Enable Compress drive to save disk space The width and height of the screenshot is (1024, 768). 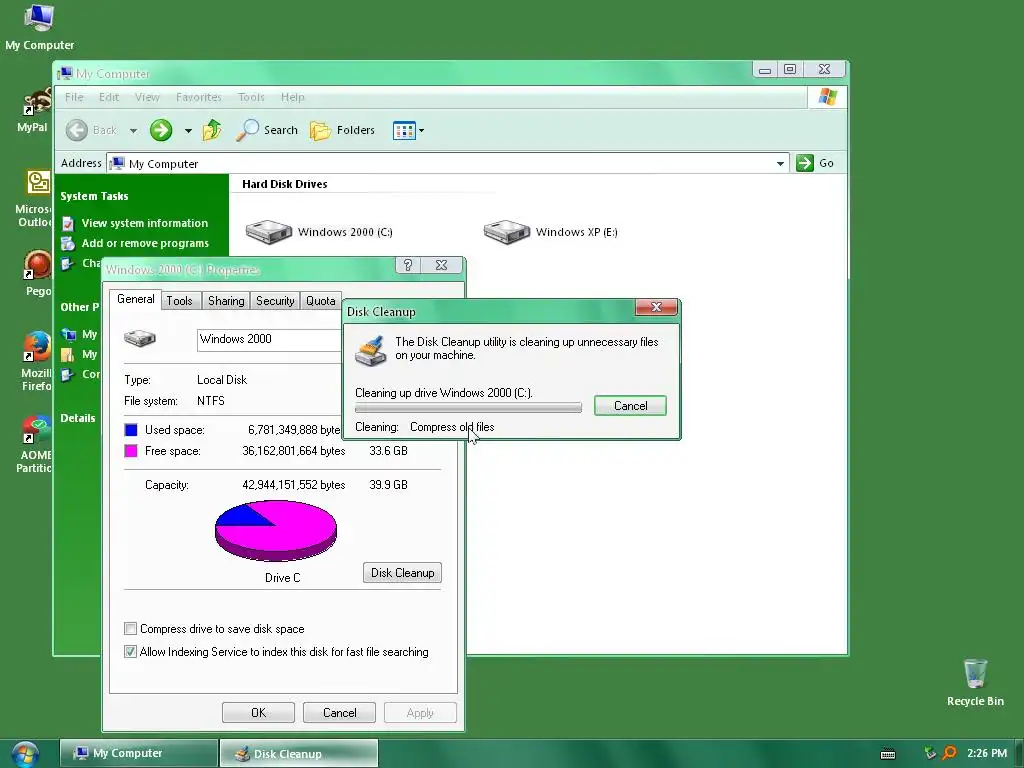tap(131, 628)
